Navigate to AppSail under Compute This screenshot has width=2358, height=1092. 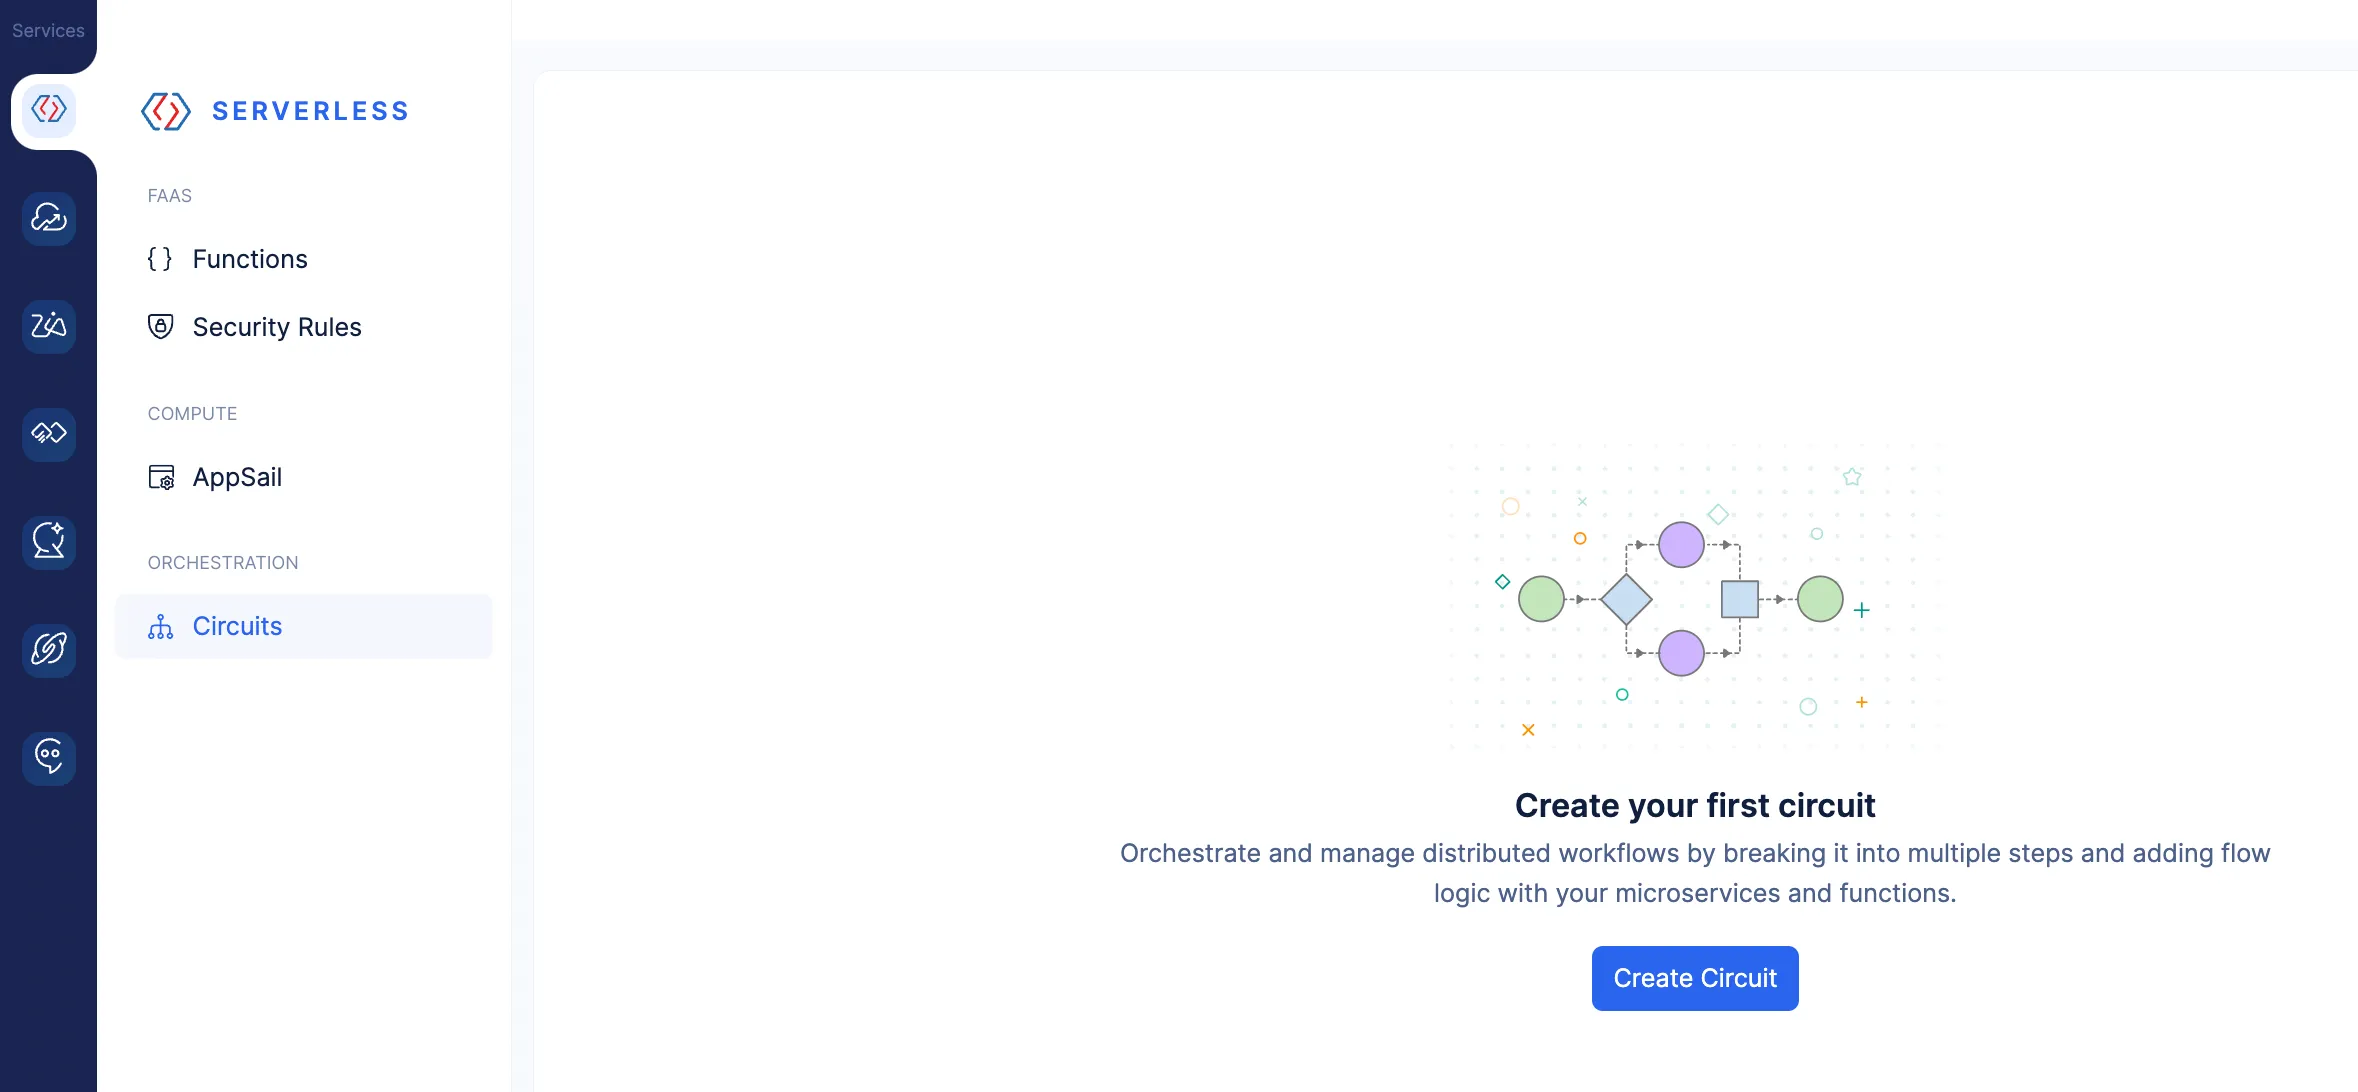click(x=237, y=477)
